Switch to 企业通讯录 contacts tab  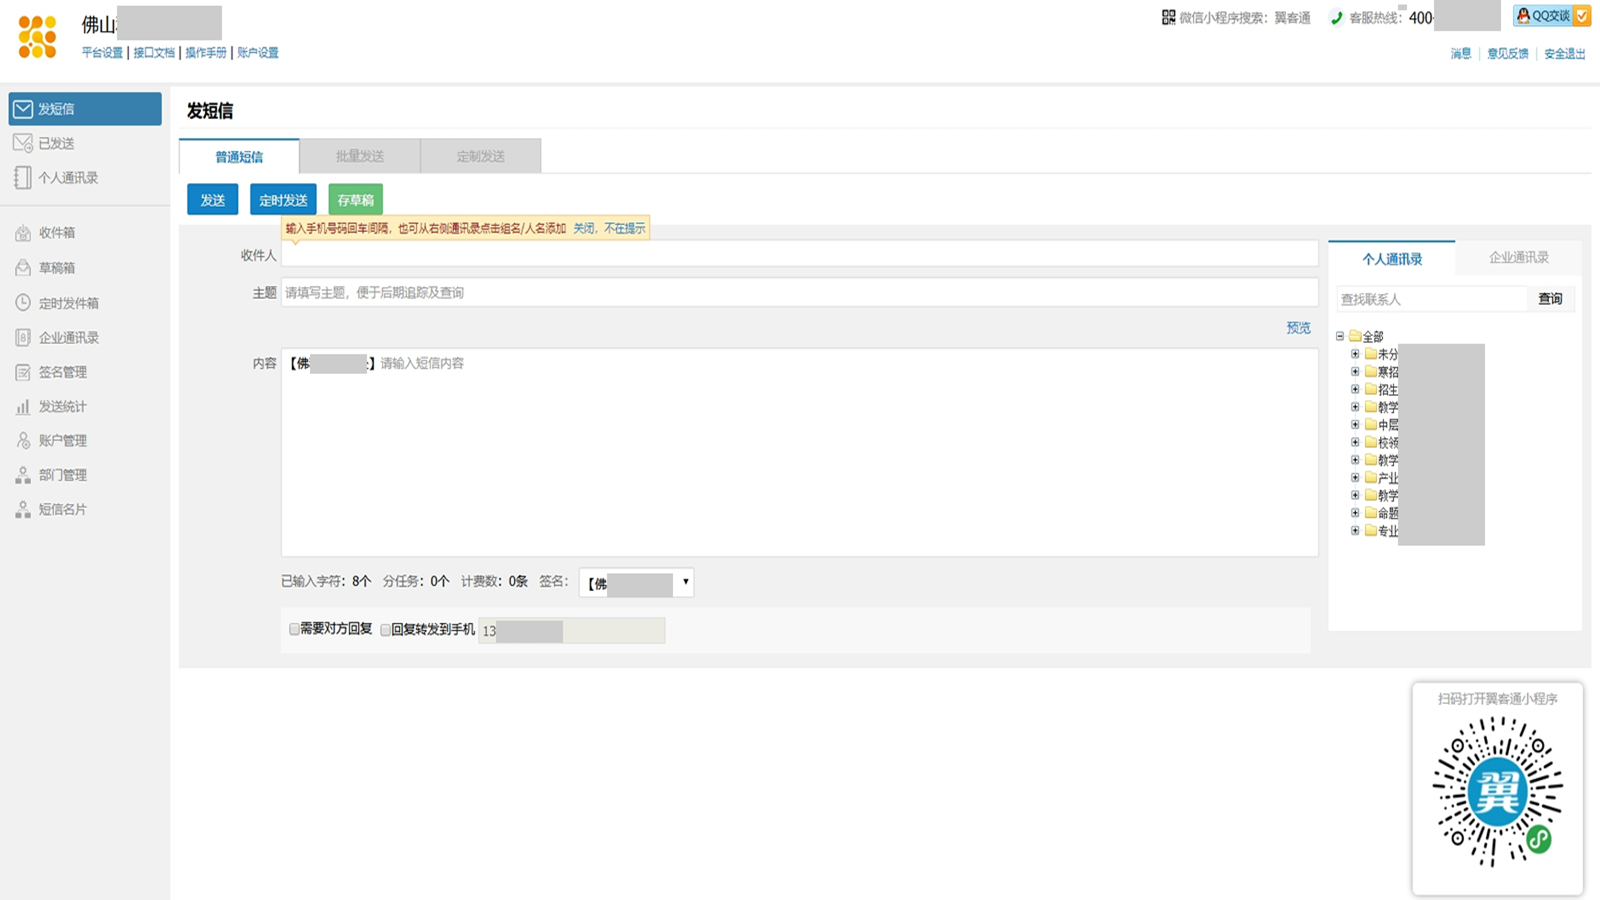(1518, 258)
